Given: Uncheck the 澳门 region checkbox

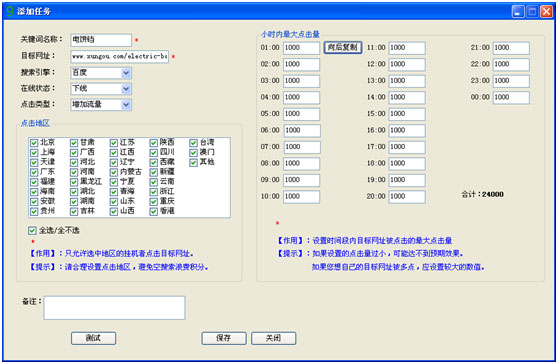Looking at the screenshot, I should [193, 153].
